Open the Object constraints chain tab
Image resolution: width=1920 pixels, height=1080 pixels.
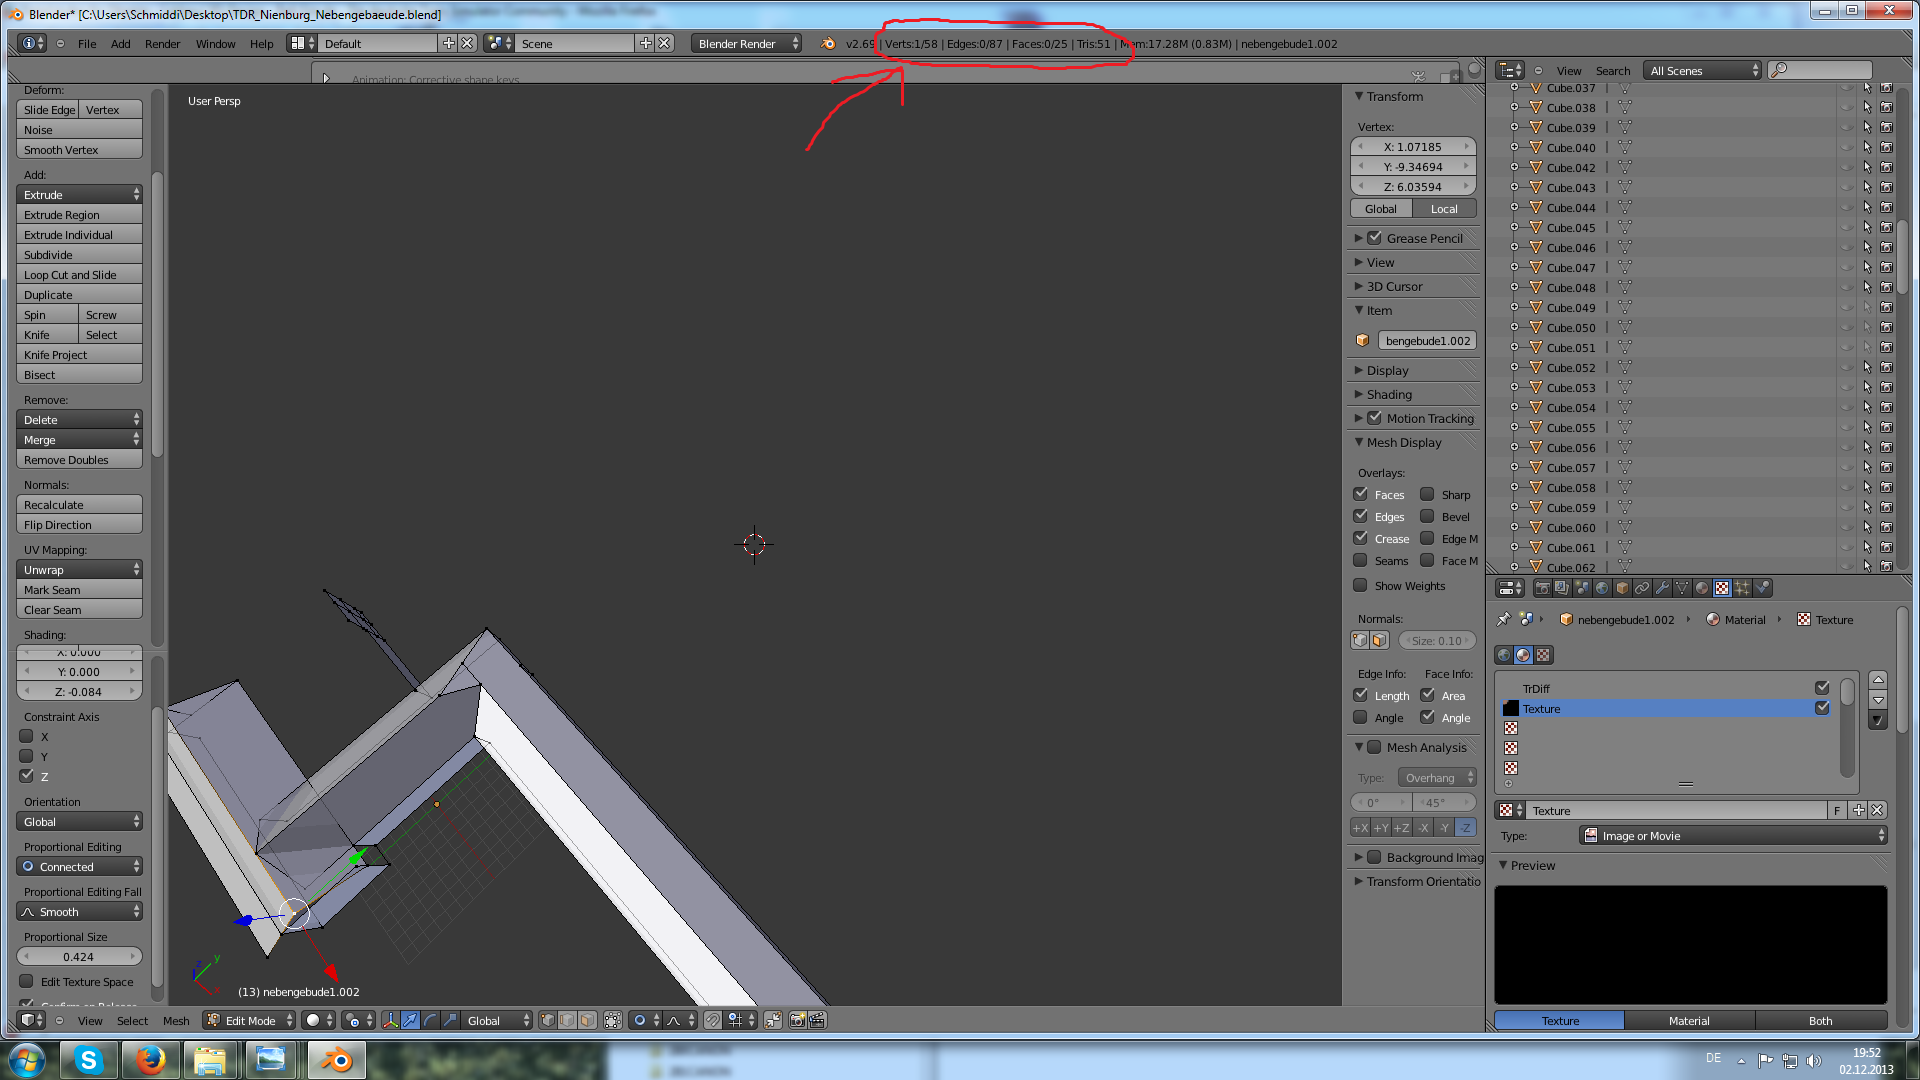(1642, 588)
